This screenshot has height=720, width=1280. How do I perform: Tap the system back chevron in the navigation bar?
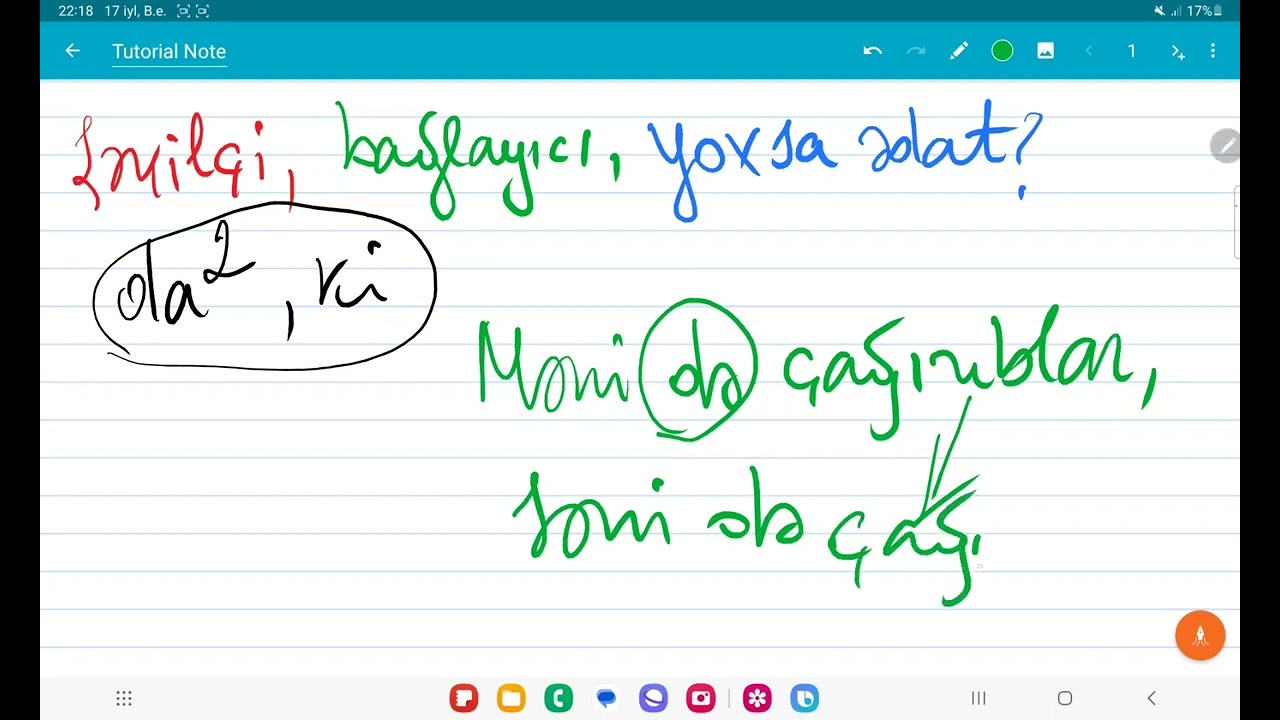1151,698
